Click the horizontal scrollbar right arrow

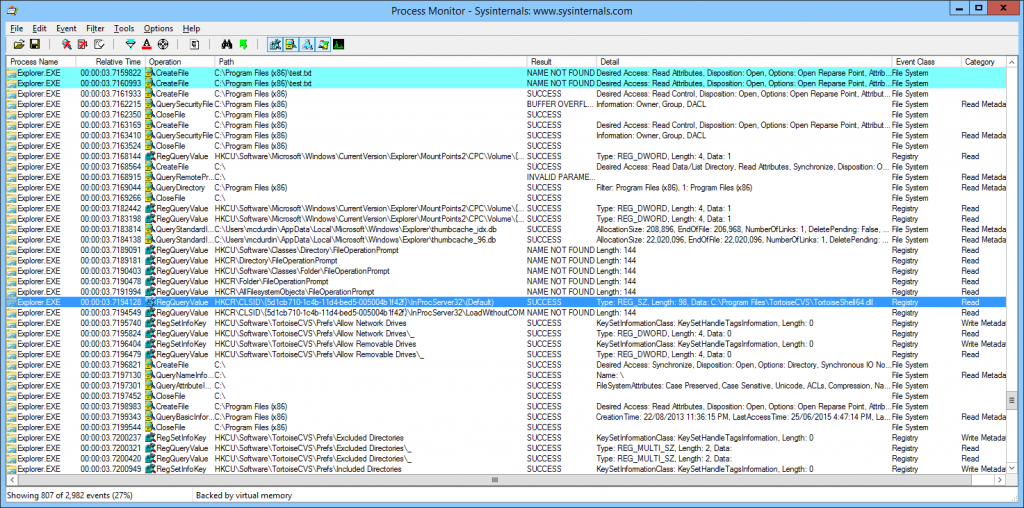pyautogui.click(x=1000, y=479)
